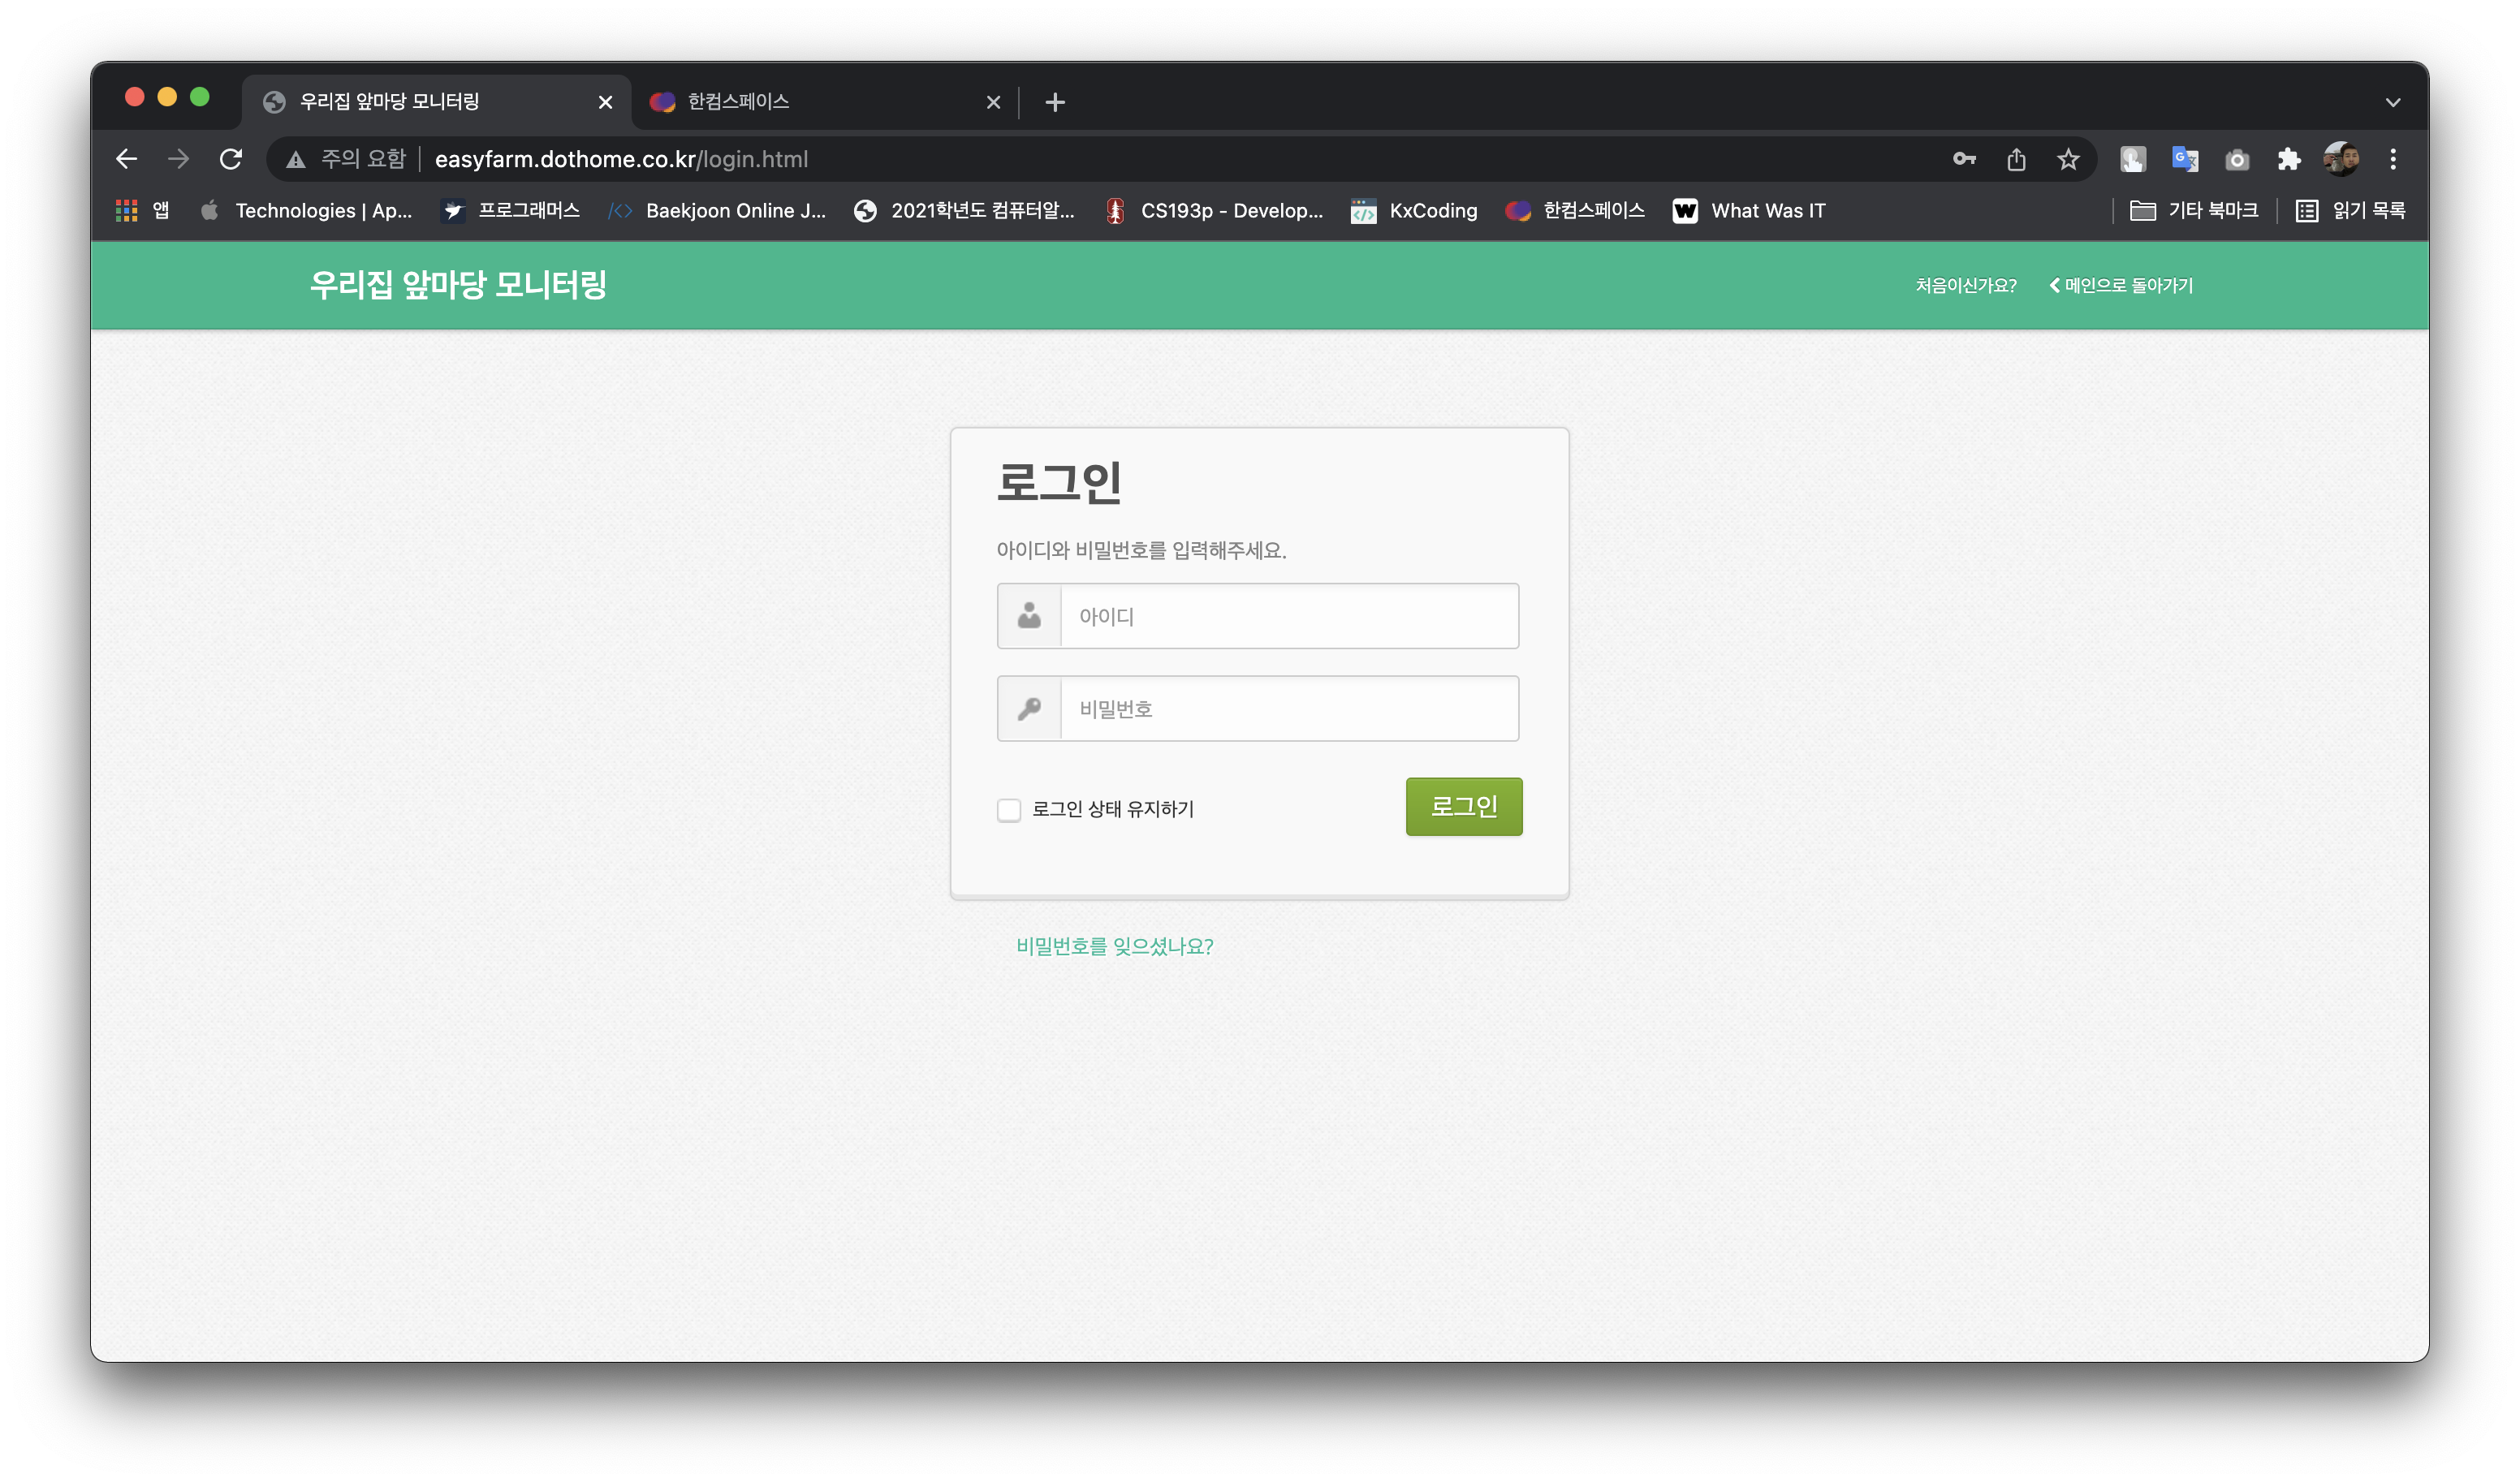Open the Extensions puzzle piece icon
Viewport: 2520px width, 1482px height.
click(x=2288, y=159)
